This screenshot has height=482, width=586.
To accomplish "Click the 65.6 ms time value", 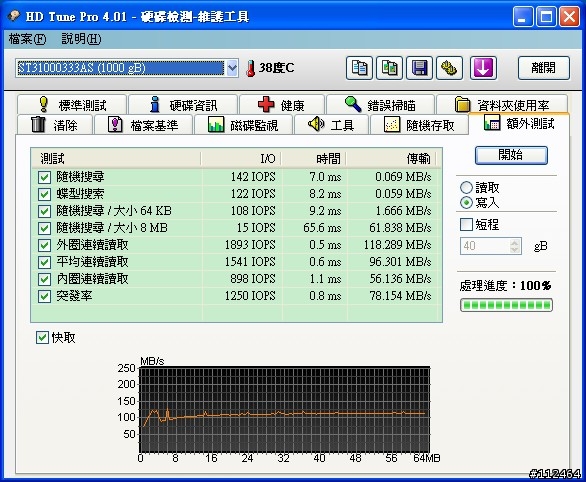I will (323, 228).
